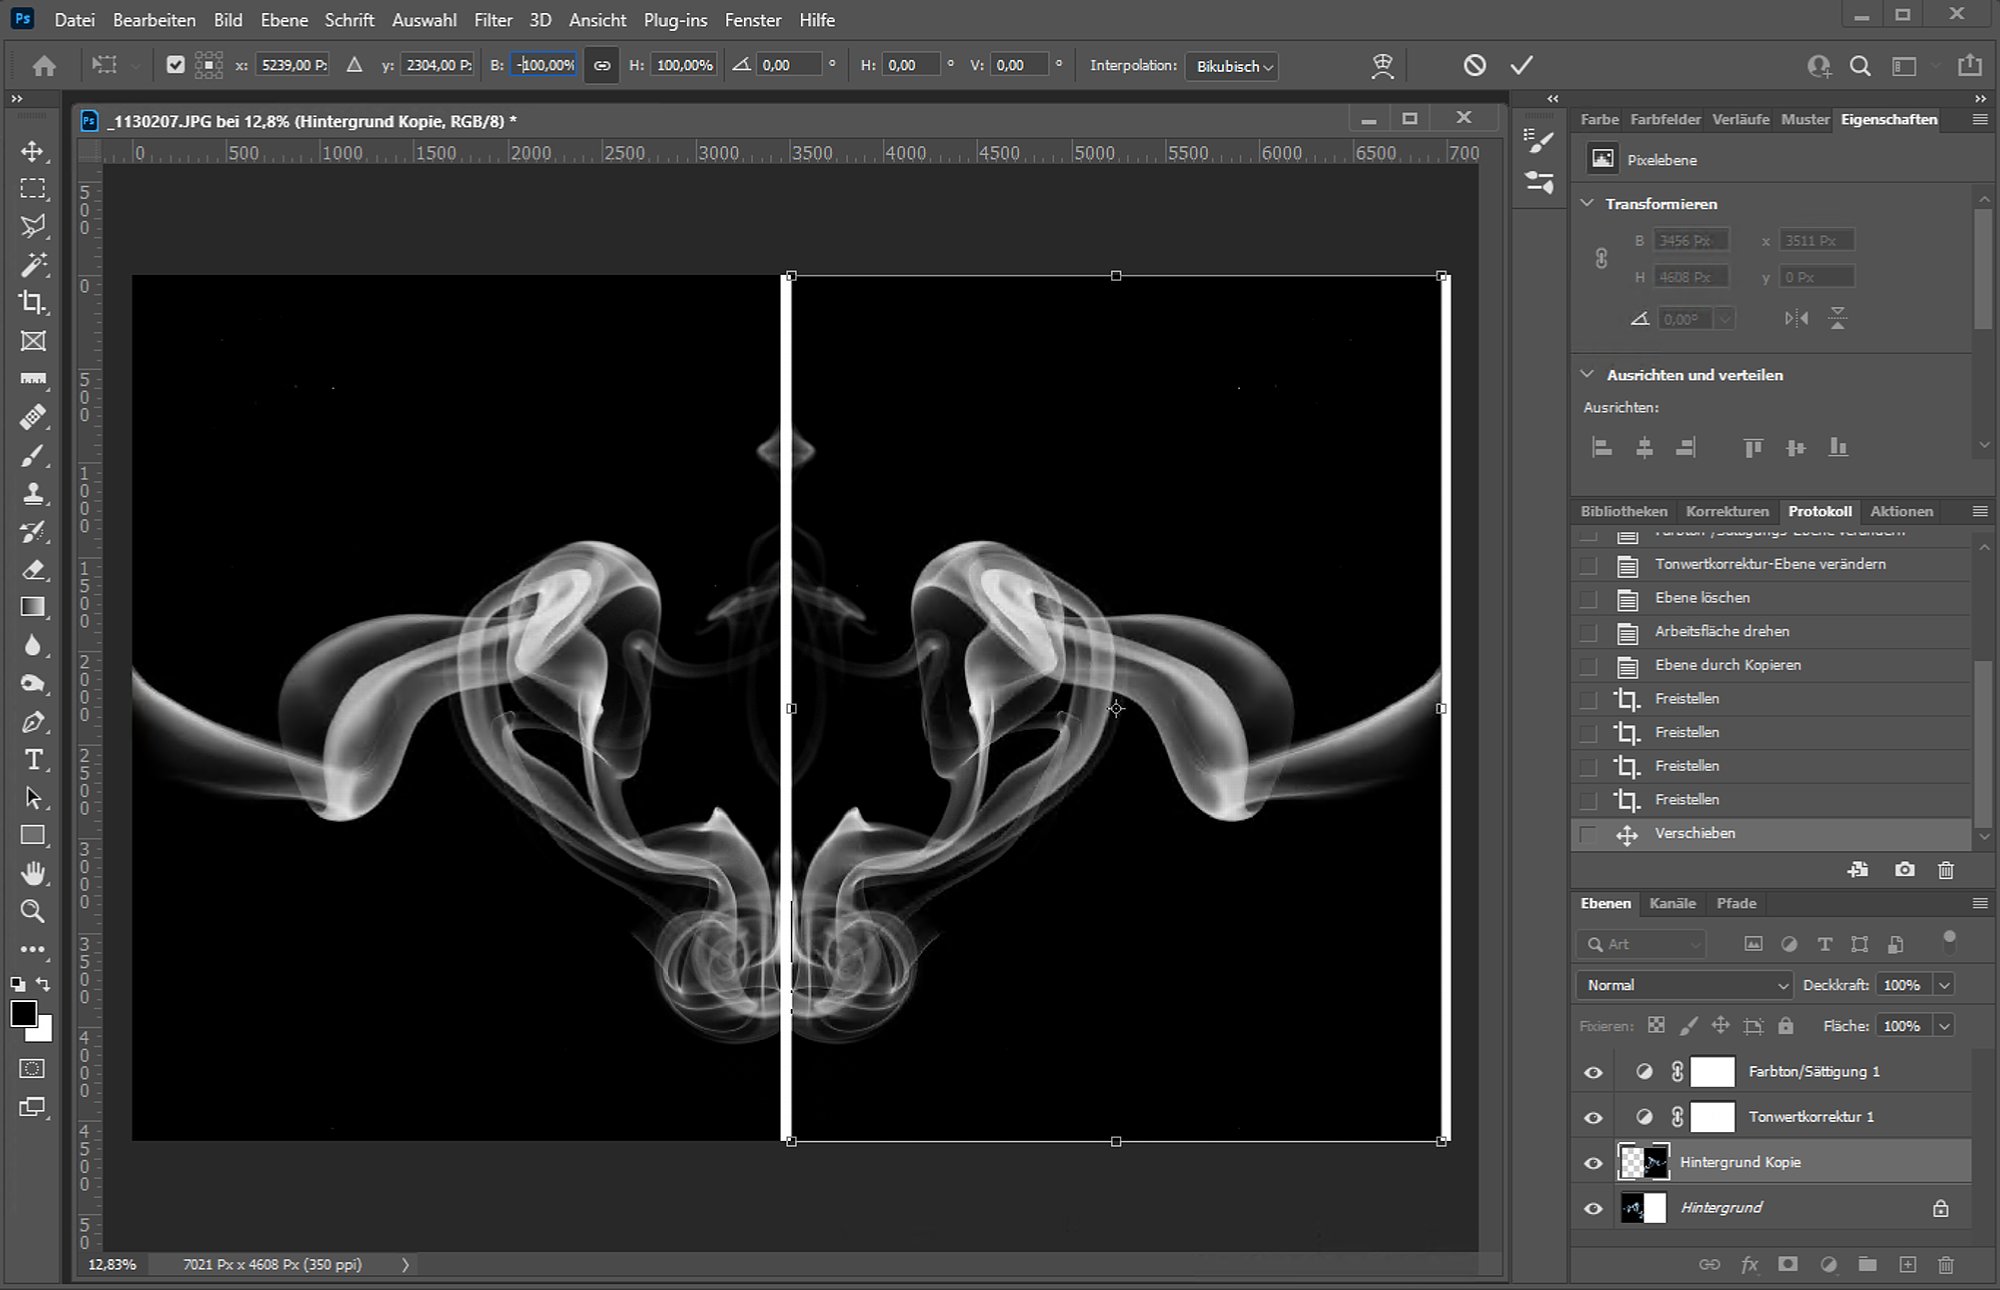Screen dimensions: 2000x1290
Task: Click the foreground color swatch
Action: [x=23, y=1014]
